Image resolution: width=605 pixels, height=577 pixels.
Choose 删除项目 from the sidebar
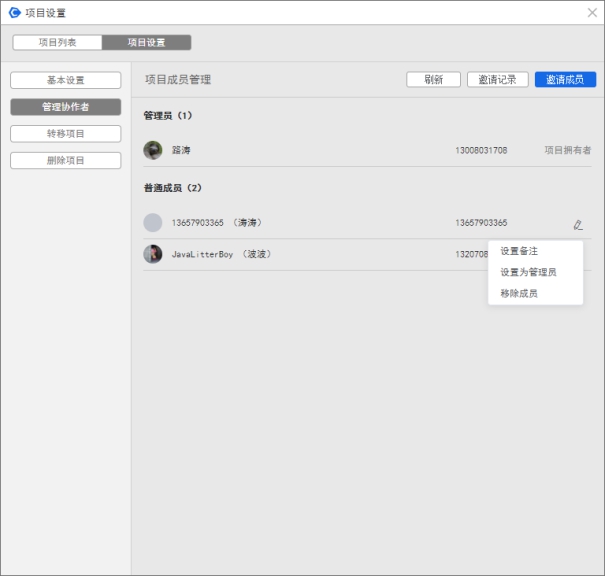pos(66,161)
